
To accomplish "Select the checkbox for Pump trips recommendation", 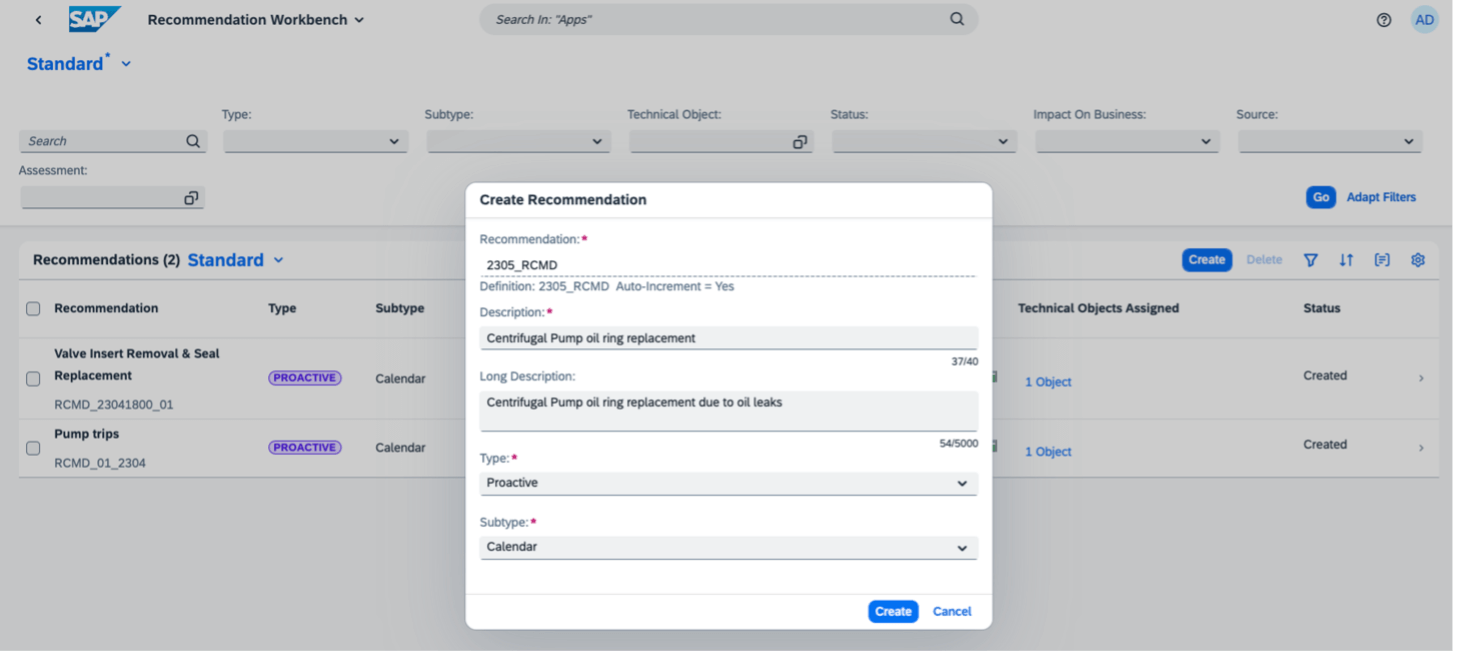I will [32, 447].
